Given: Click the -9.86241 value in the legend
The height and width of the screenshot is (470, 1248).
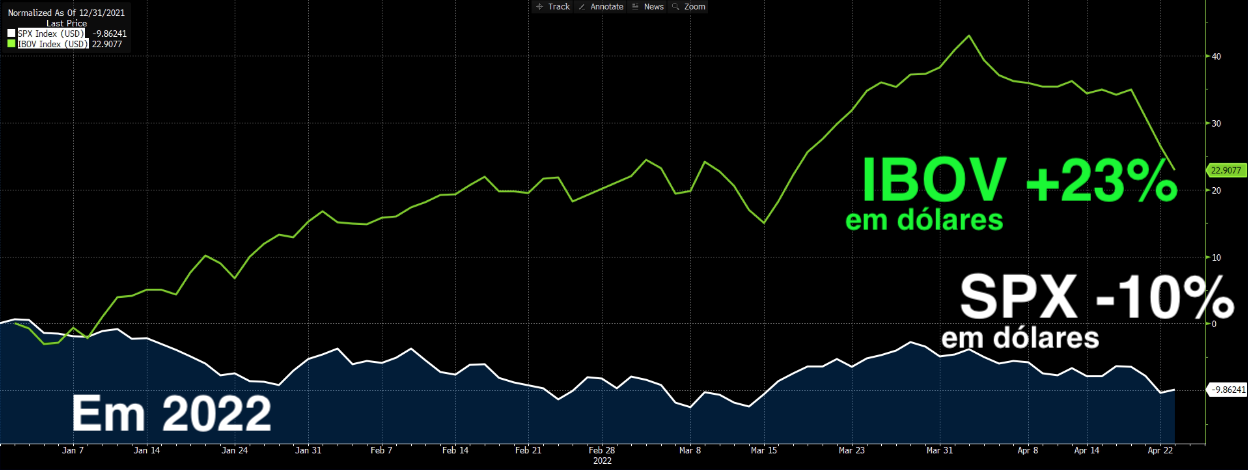Looking at the screenshot, I should 110,33.
